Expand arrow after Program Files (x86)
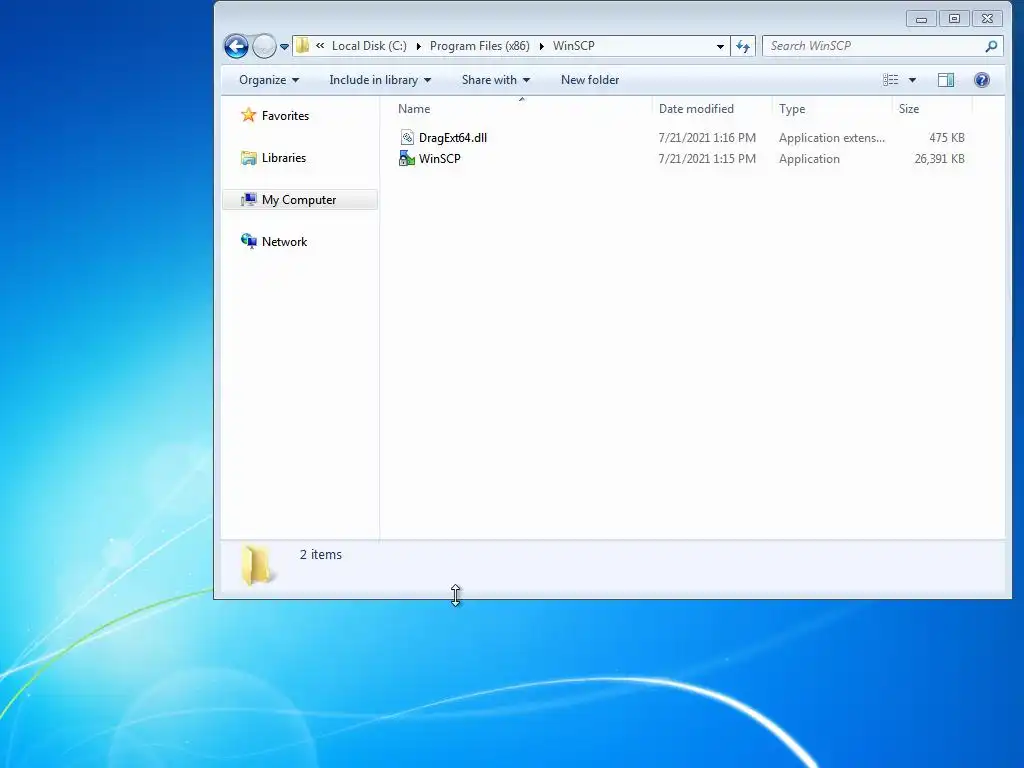Image resolution: width=1024 pixels, height=768 pixels. click(x=541, y=46)
